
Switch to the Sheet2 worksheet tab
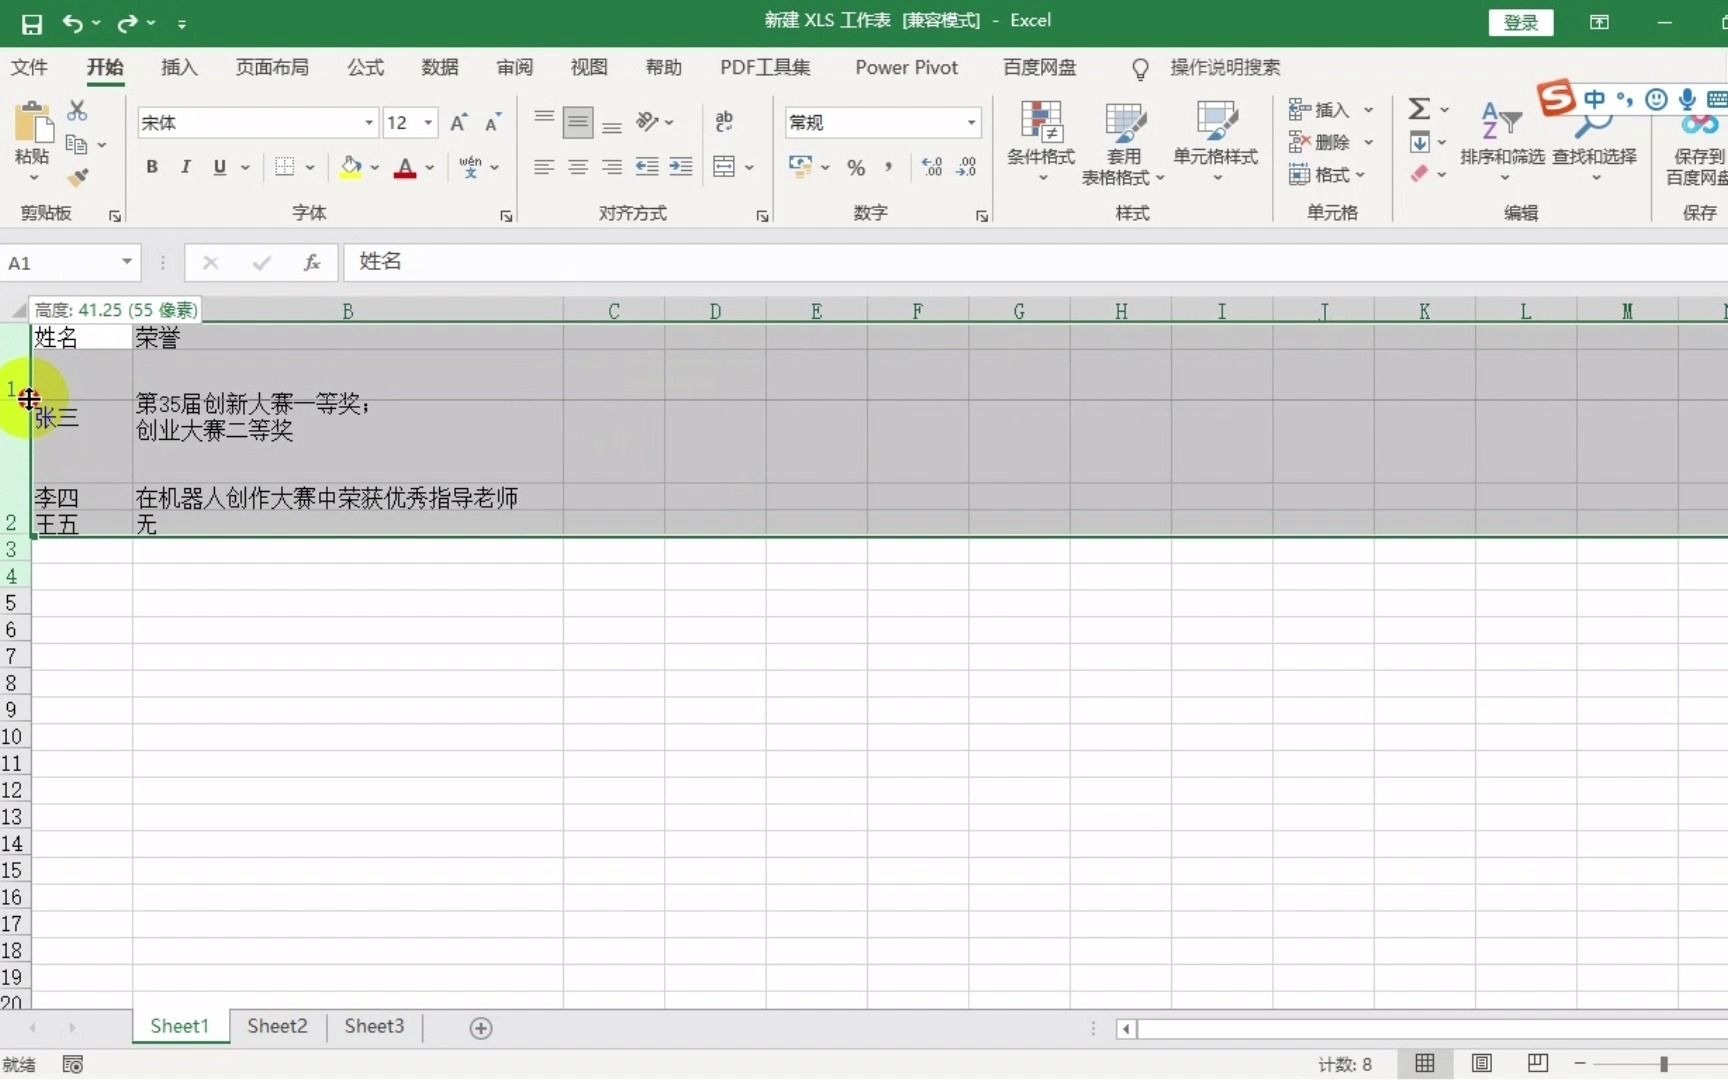coord(277,1026)
